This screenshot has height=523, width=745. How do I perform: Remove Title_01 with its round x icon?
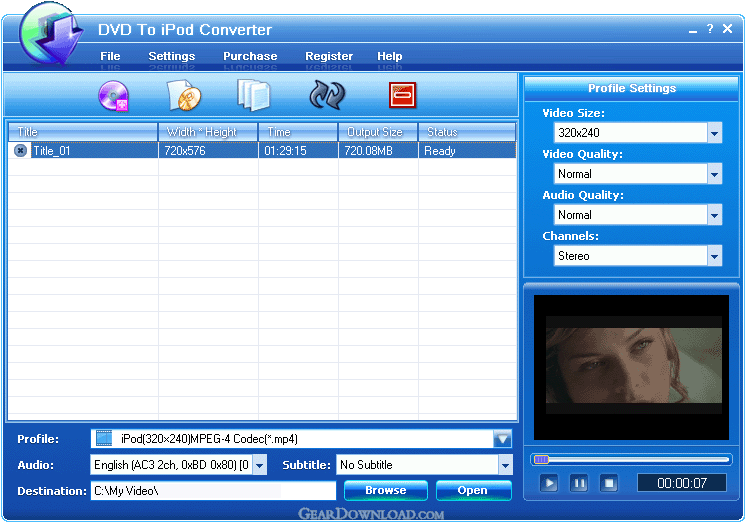(20, 151)
